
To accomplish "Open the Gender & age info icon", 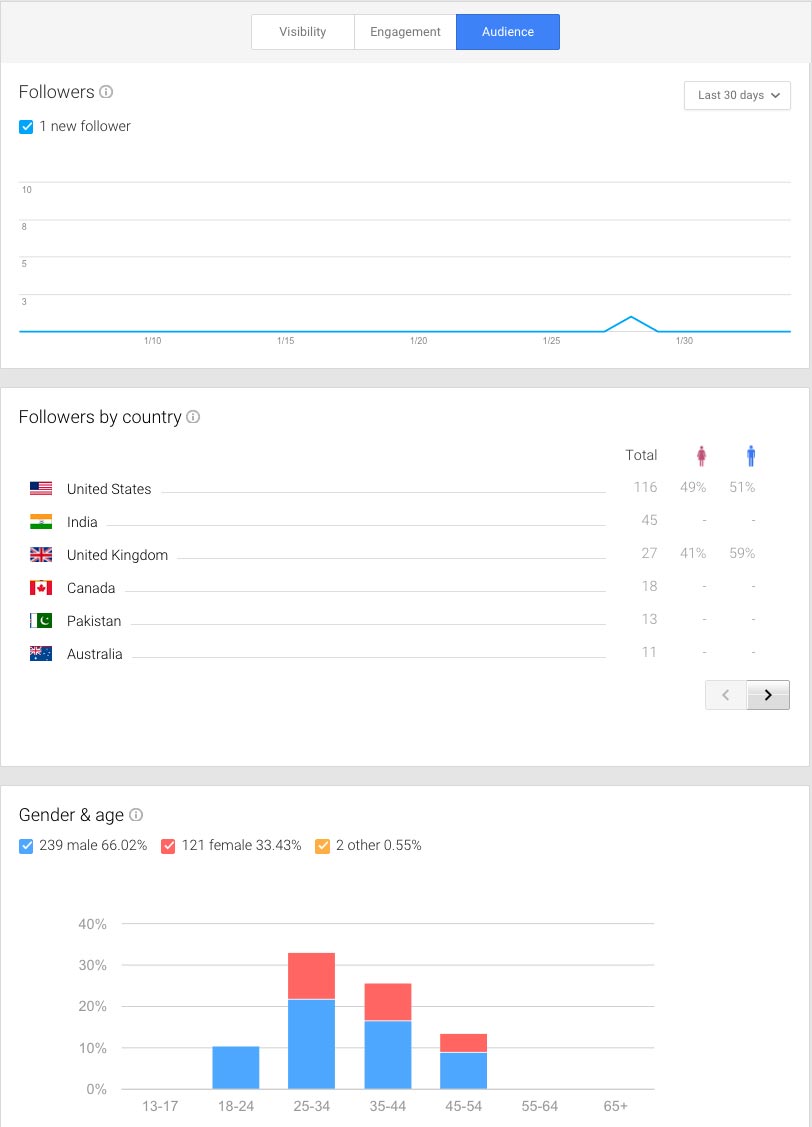I will point(133,815).
